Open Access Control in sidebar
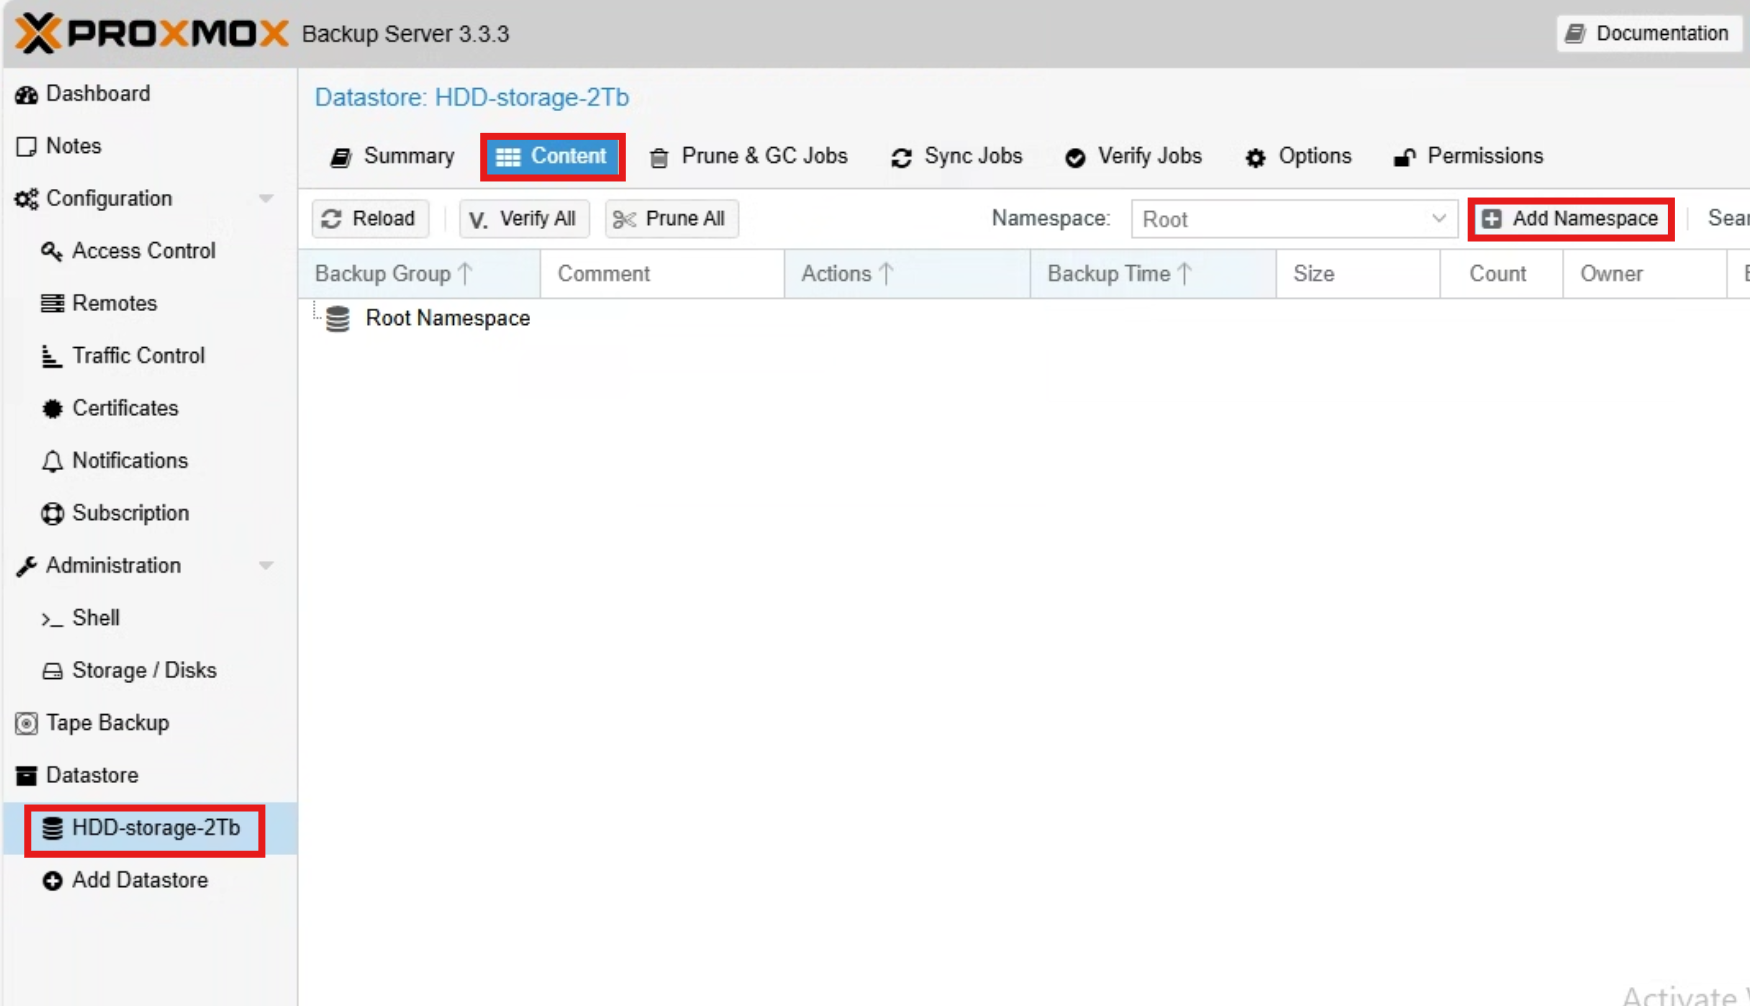The width and height of the screenshot is (1750, 1006). pyautogui.click(x=150, y=251)
